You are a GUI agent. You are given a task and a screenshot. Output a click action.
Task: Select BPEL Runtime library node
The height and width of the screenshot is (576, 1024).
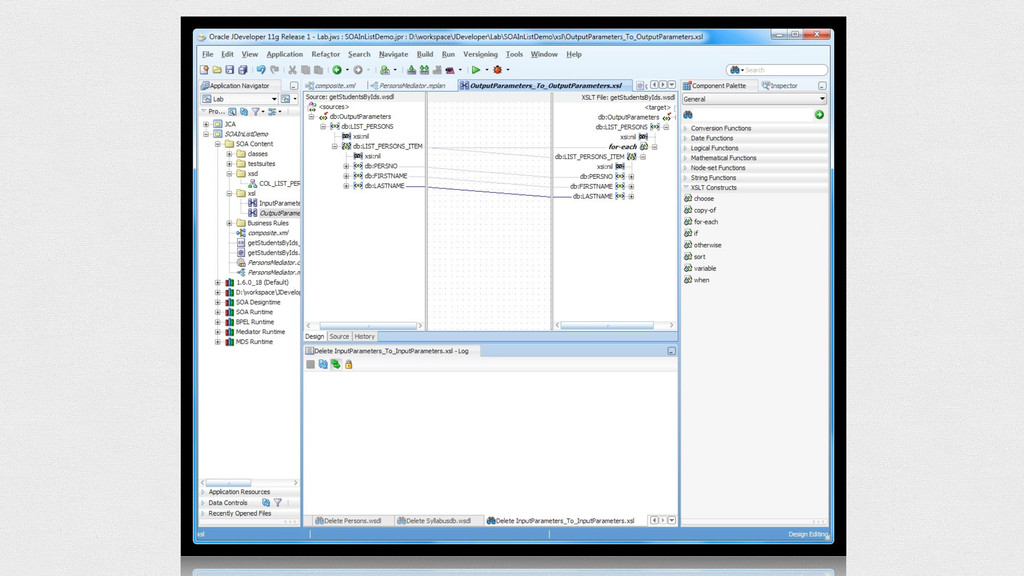point(254,322)
